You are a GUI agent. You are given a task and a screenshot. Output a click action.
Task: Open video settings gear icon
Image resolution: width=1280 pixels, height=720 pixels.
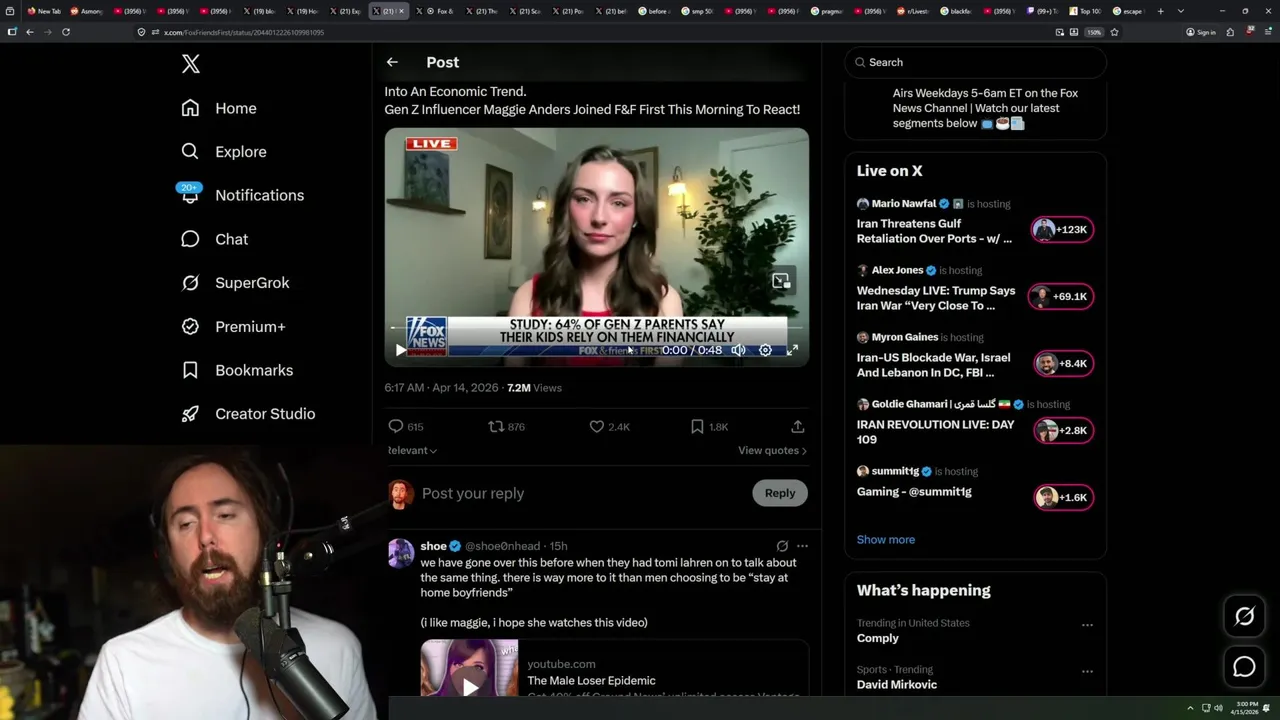pos(765,350)
